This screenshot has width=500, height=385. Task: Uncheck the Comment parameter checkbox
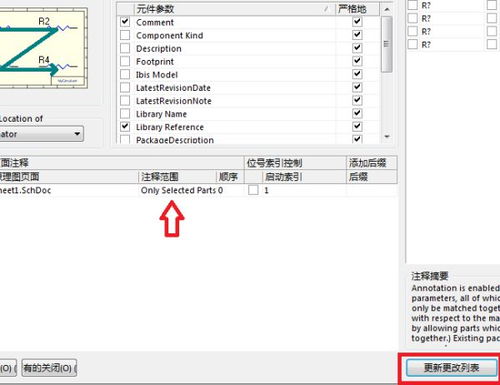click(x=125, y=22)
